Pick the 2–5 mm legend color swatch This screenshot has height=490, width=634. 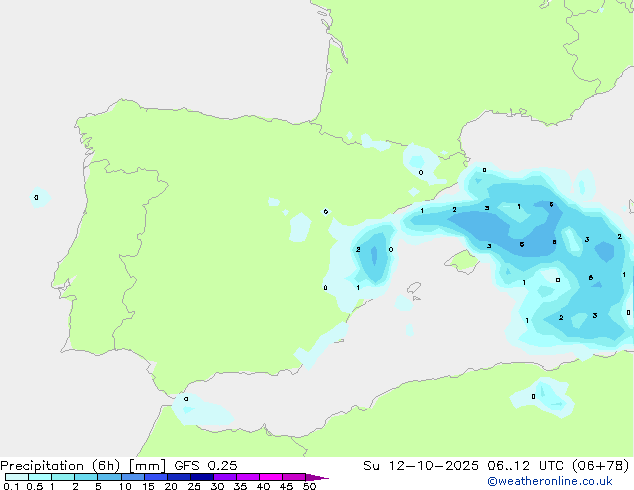tap(86, 477)
